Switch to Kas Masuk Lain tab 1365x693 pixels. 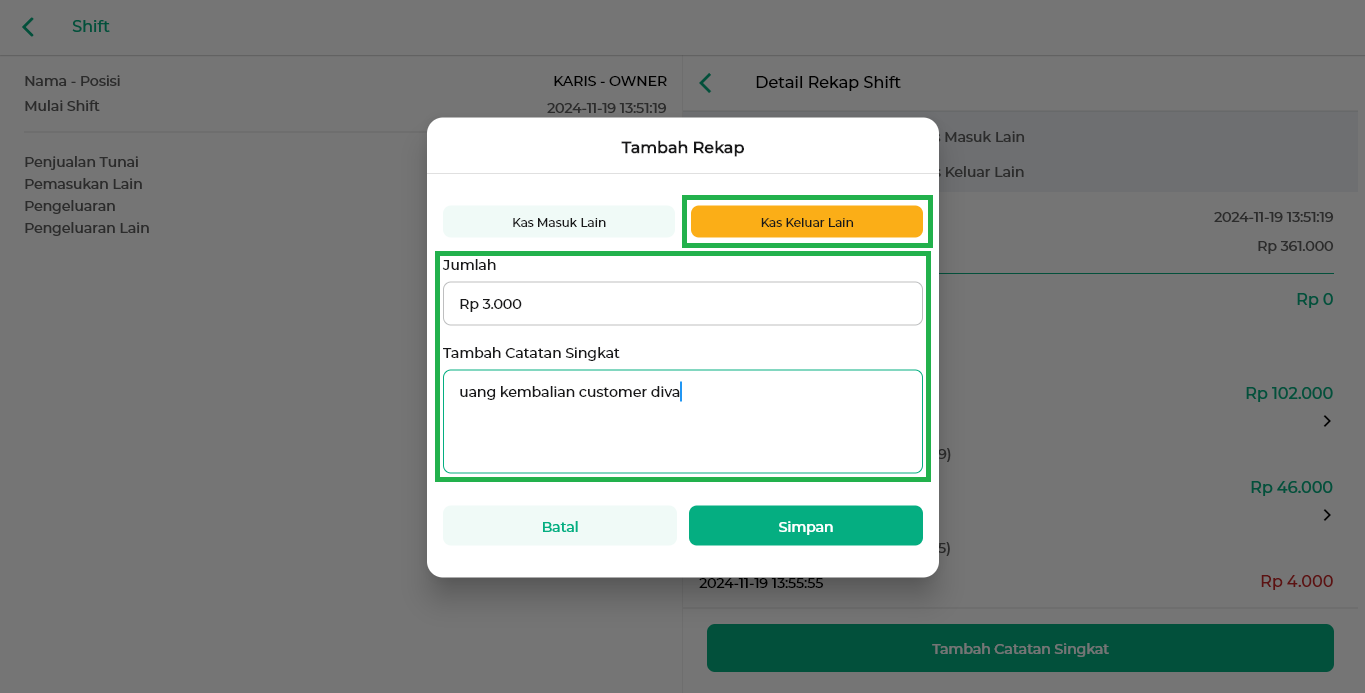(559, 222)
